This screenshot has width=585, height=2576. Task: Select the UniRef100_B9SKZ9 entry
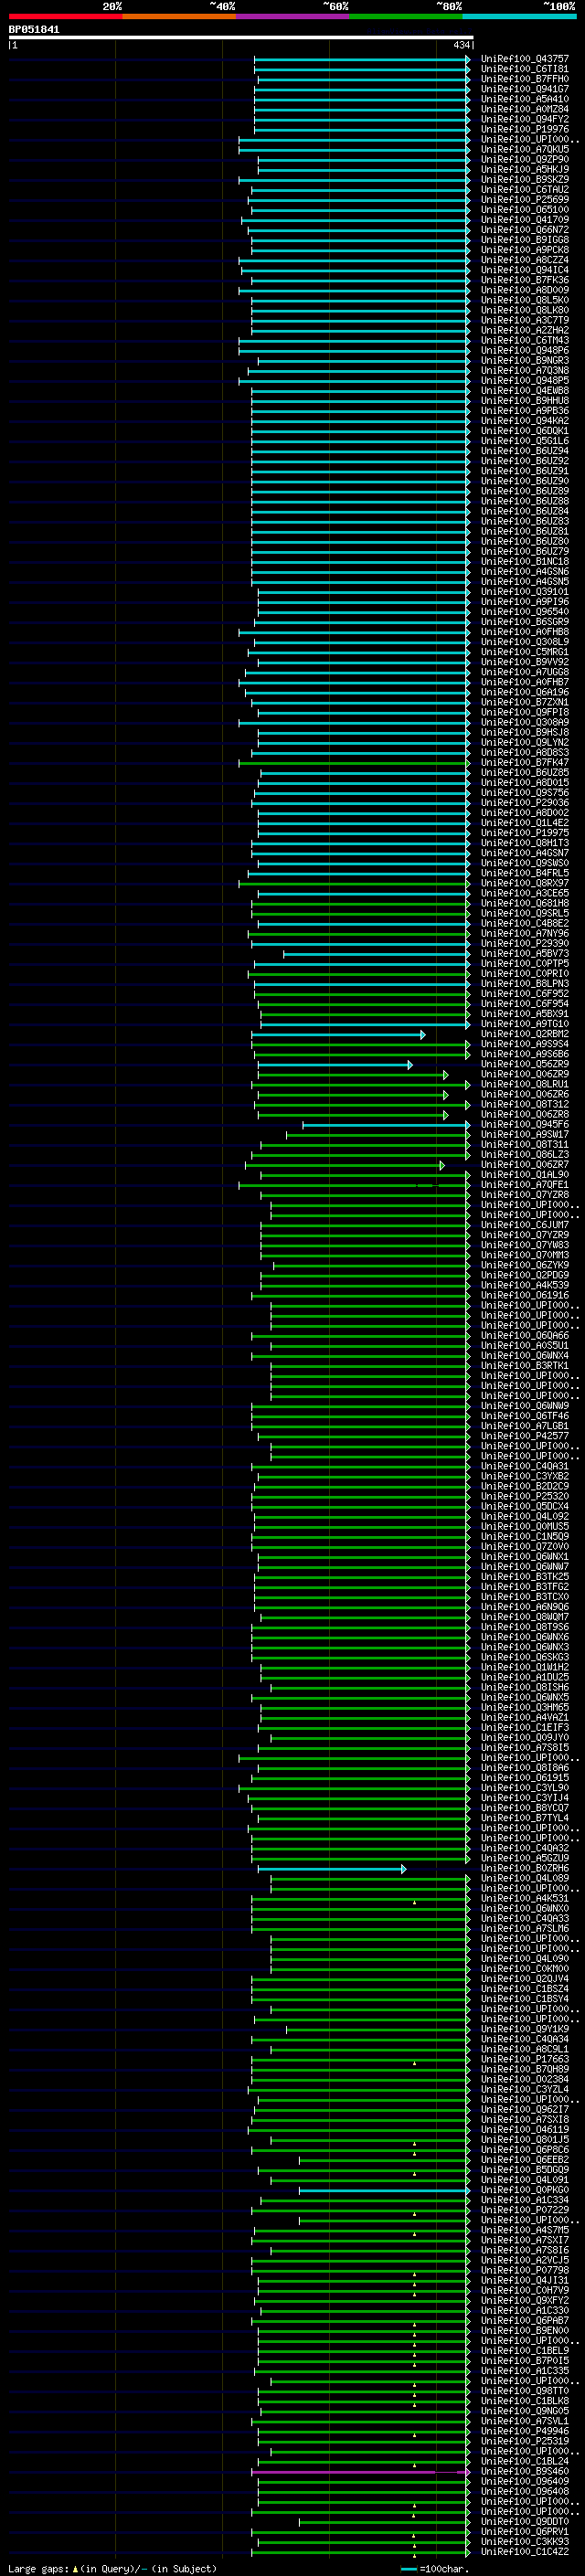[524, 180]
